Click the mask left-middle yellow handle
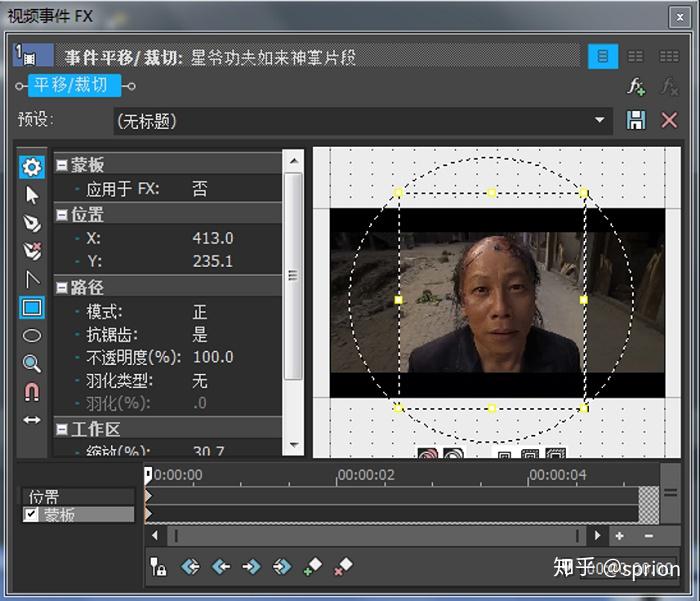Screen dimensions: 700x601 coord(398,300)
